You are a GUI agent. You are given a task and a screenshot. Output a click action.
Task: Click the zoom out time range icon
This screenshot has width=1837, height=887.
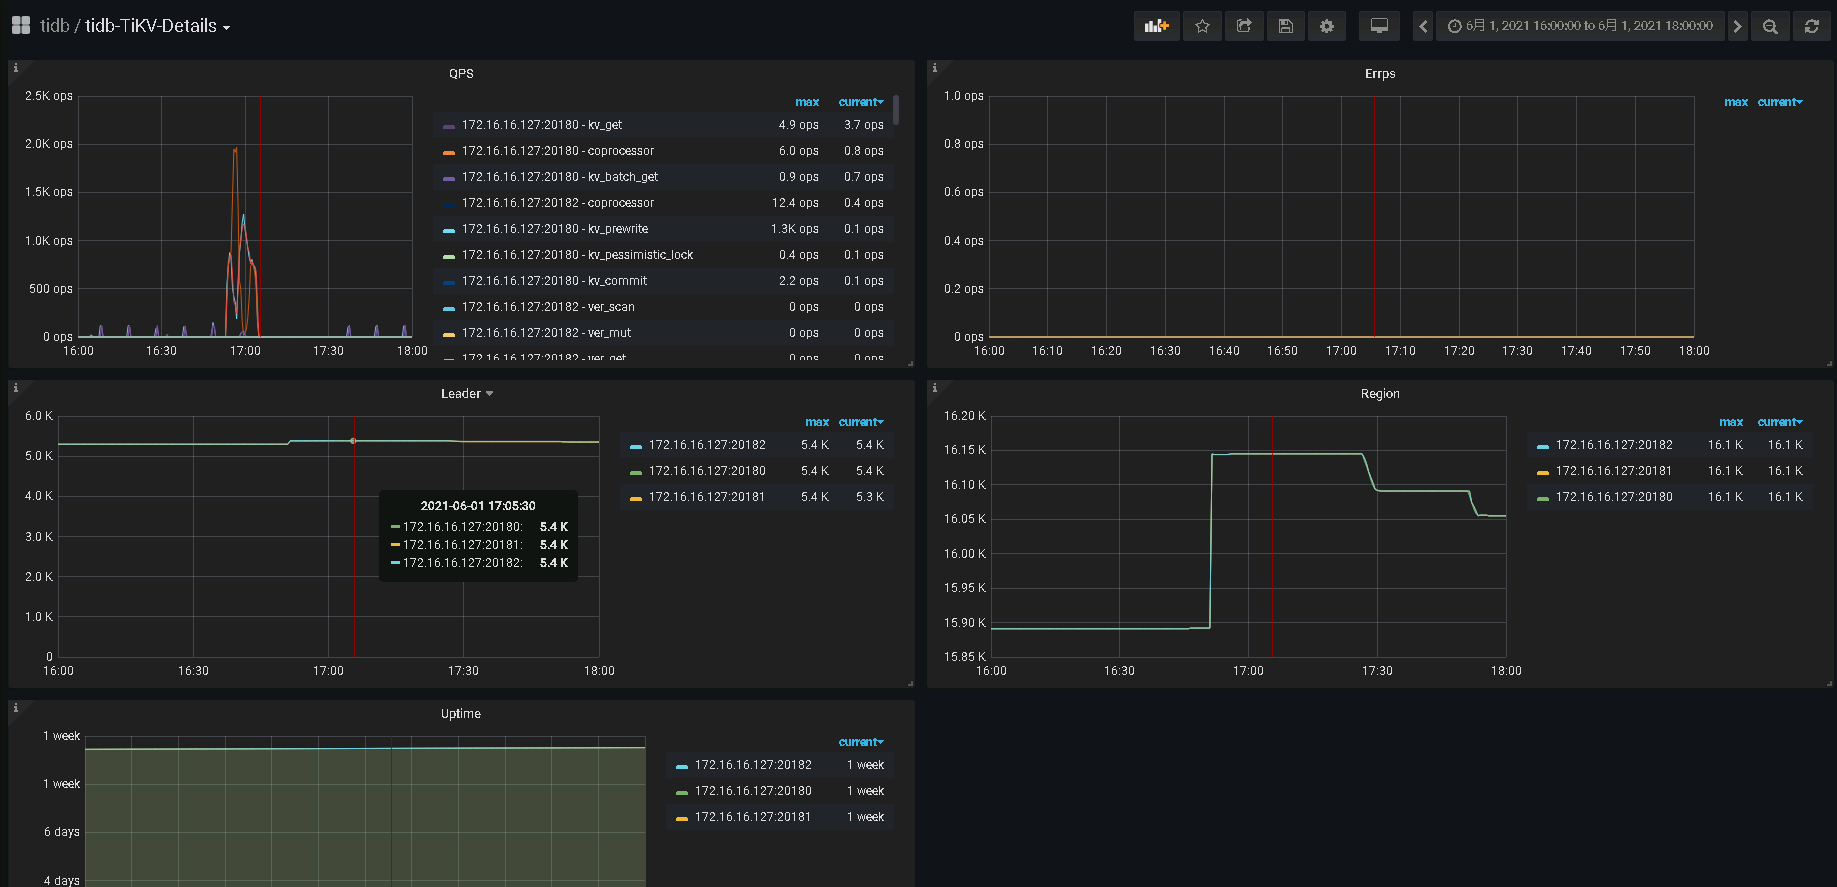[x=1770, y=26]
